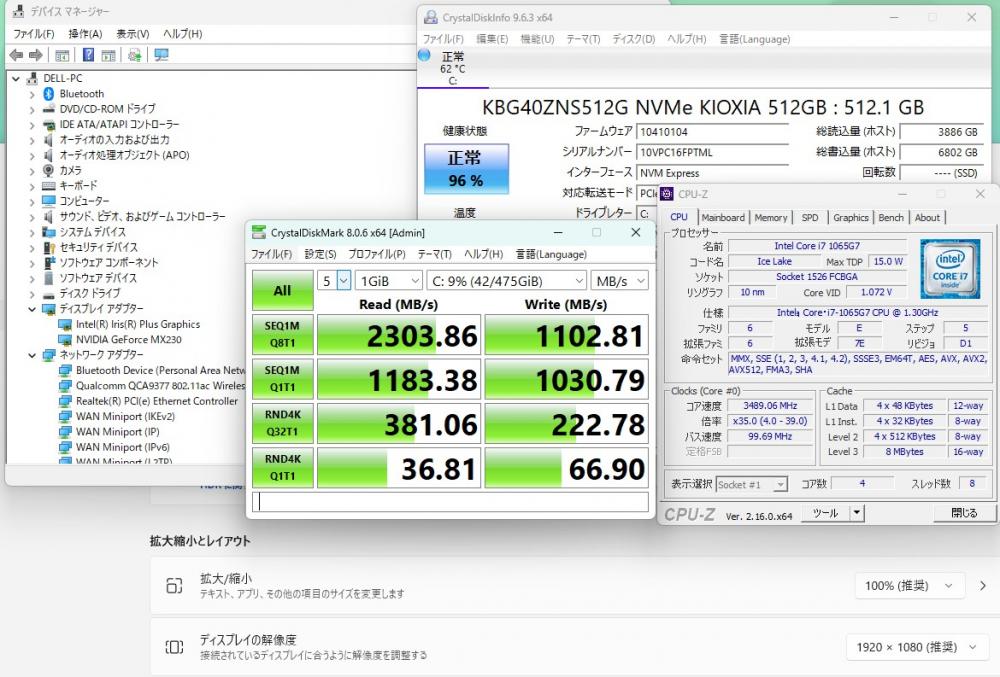
Task: Click the ツール button in CPU-Z
Action: [825, 513]
